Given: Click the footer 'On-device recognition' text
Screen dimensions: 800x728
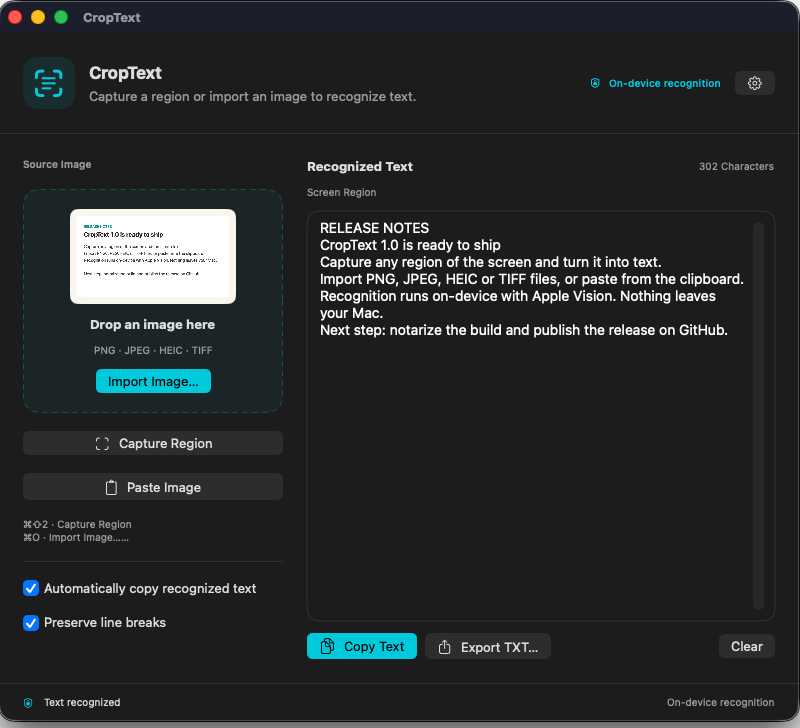Looking at the screenshot, I should (720, 702).
